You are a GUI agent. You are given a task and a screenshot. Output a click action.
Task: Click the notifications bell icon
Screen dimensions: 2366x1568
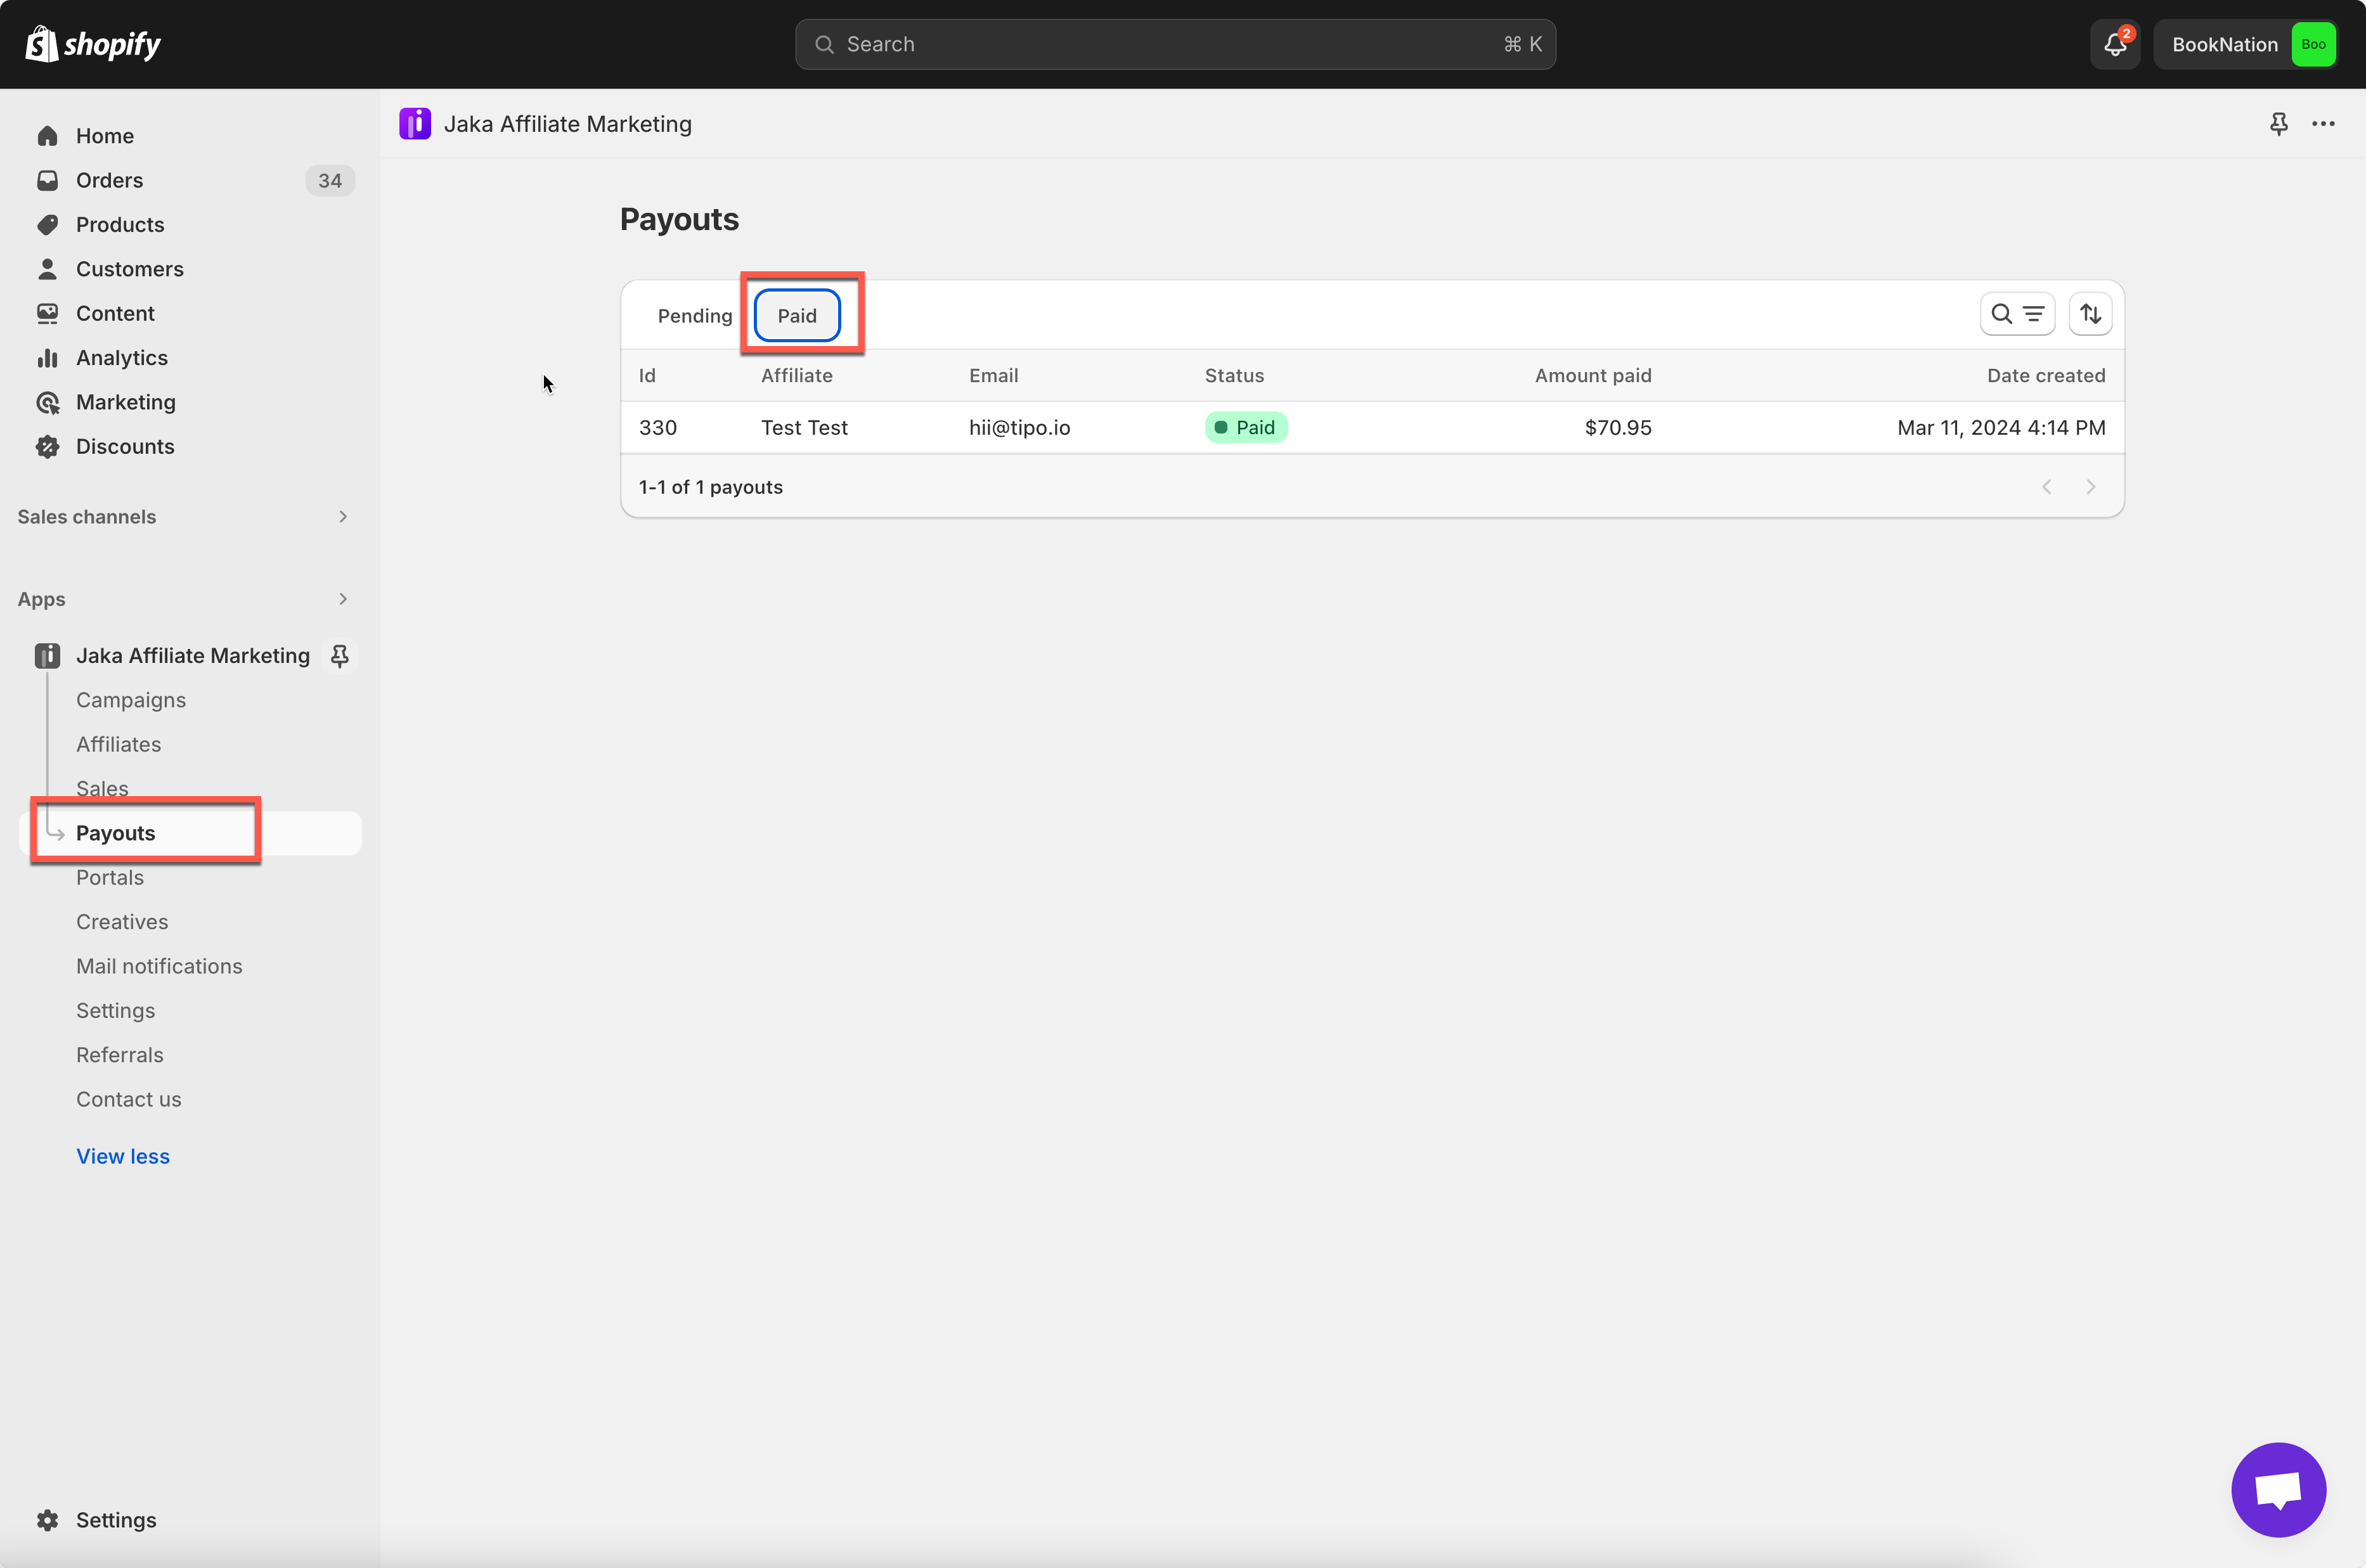click(2114, 44)
